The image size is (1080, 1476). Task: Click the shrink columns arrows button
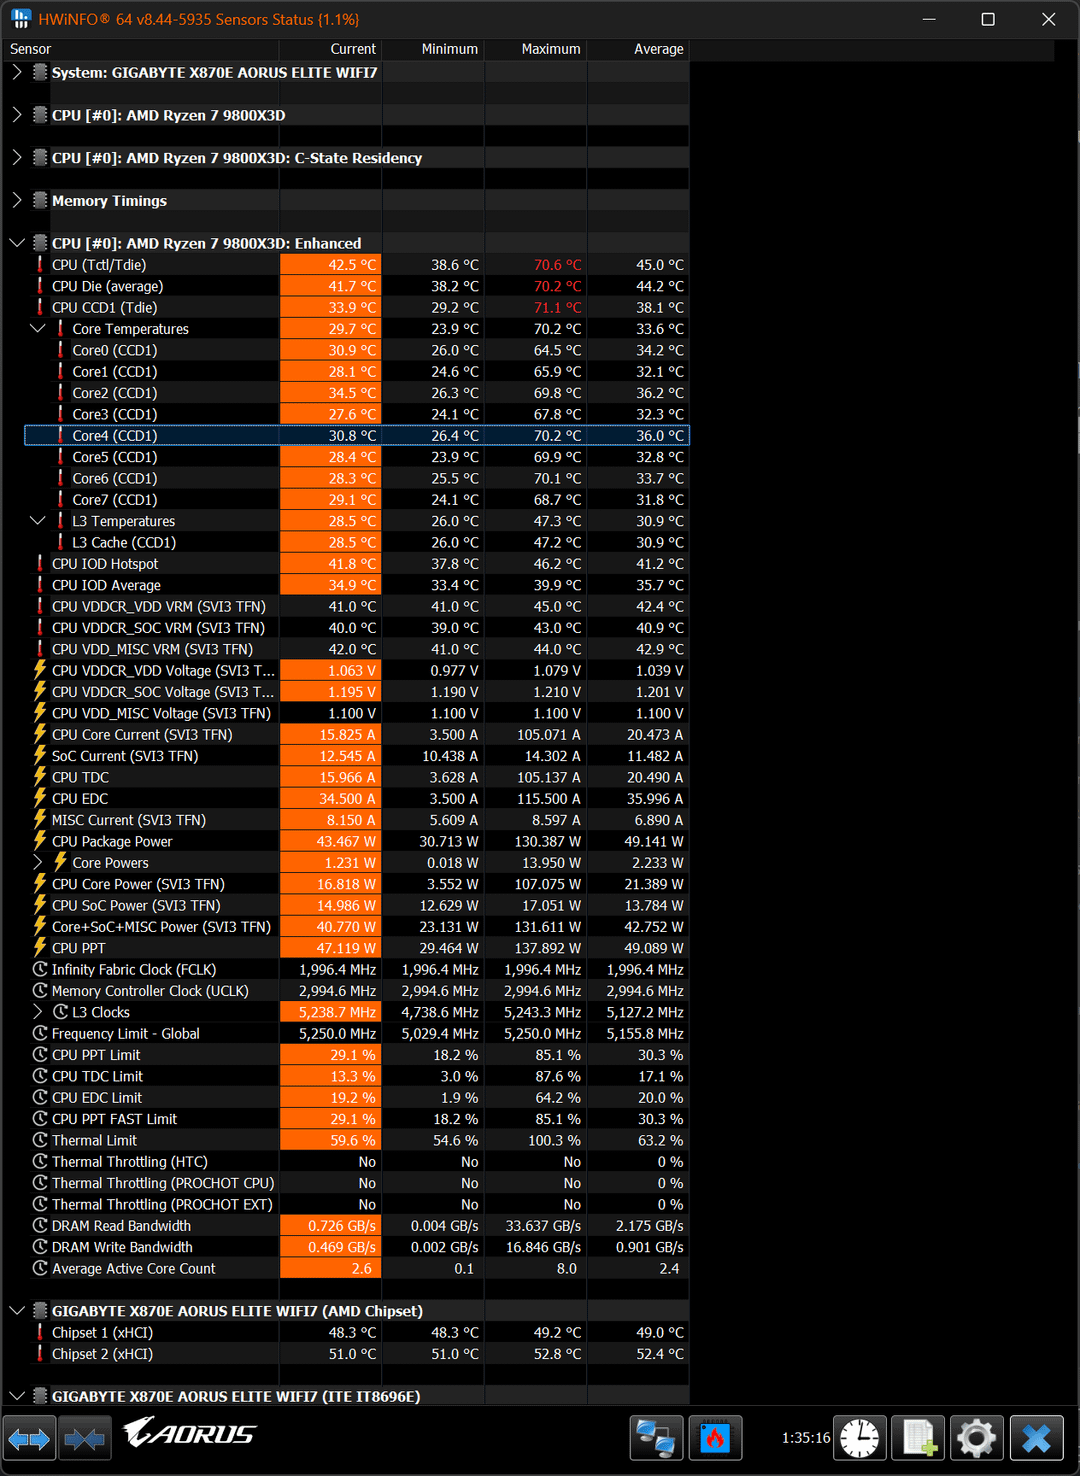coord(85,1439)
